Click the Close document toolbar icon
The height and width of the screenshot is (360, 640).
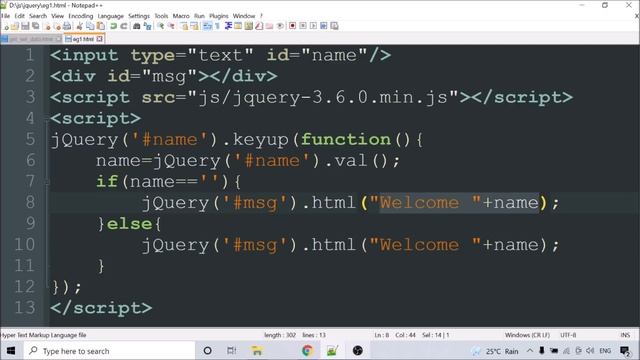click(47, 26)
